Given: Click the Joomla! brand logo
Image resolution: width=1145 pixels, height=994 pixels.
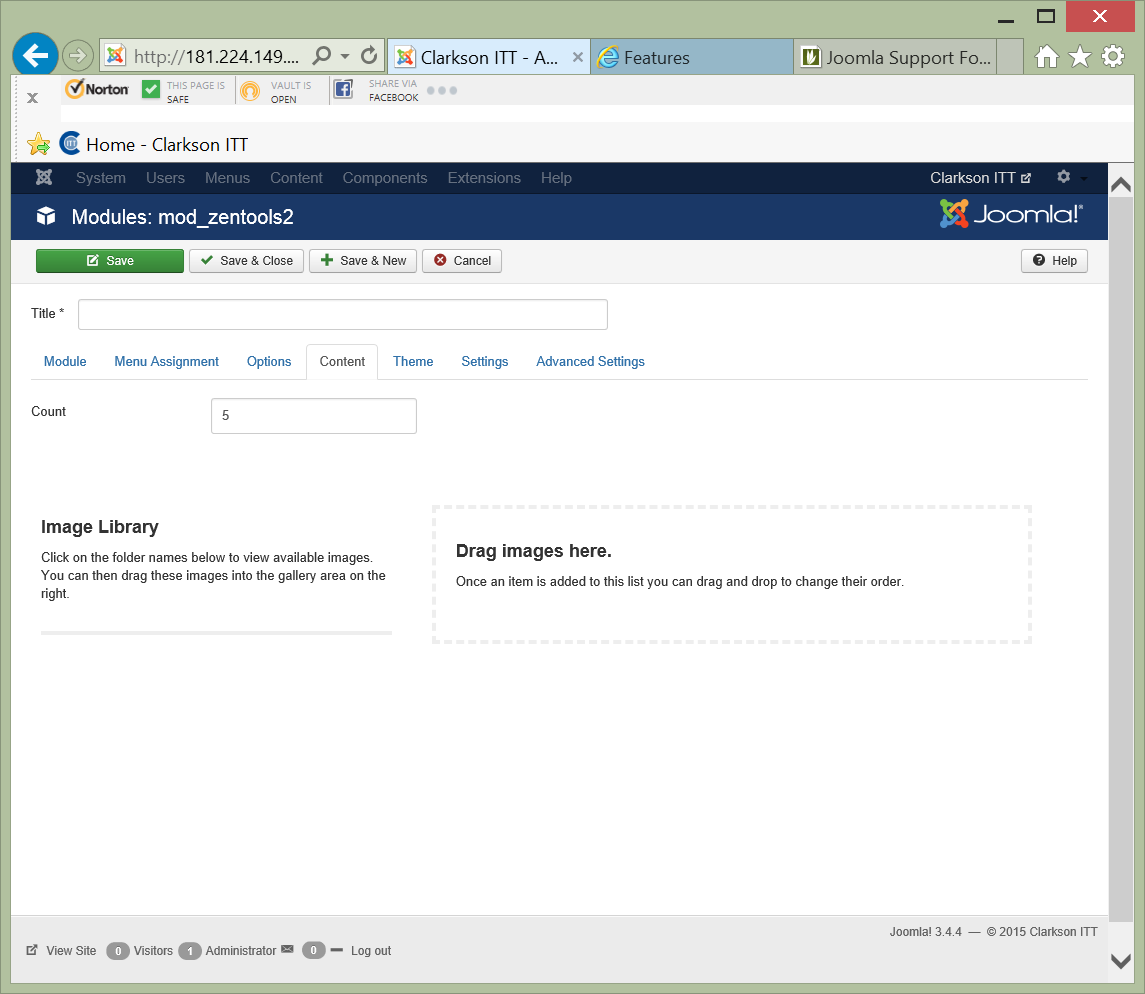Looking at the screenshot, I should pyautogui.click(x=1011, y=213).
